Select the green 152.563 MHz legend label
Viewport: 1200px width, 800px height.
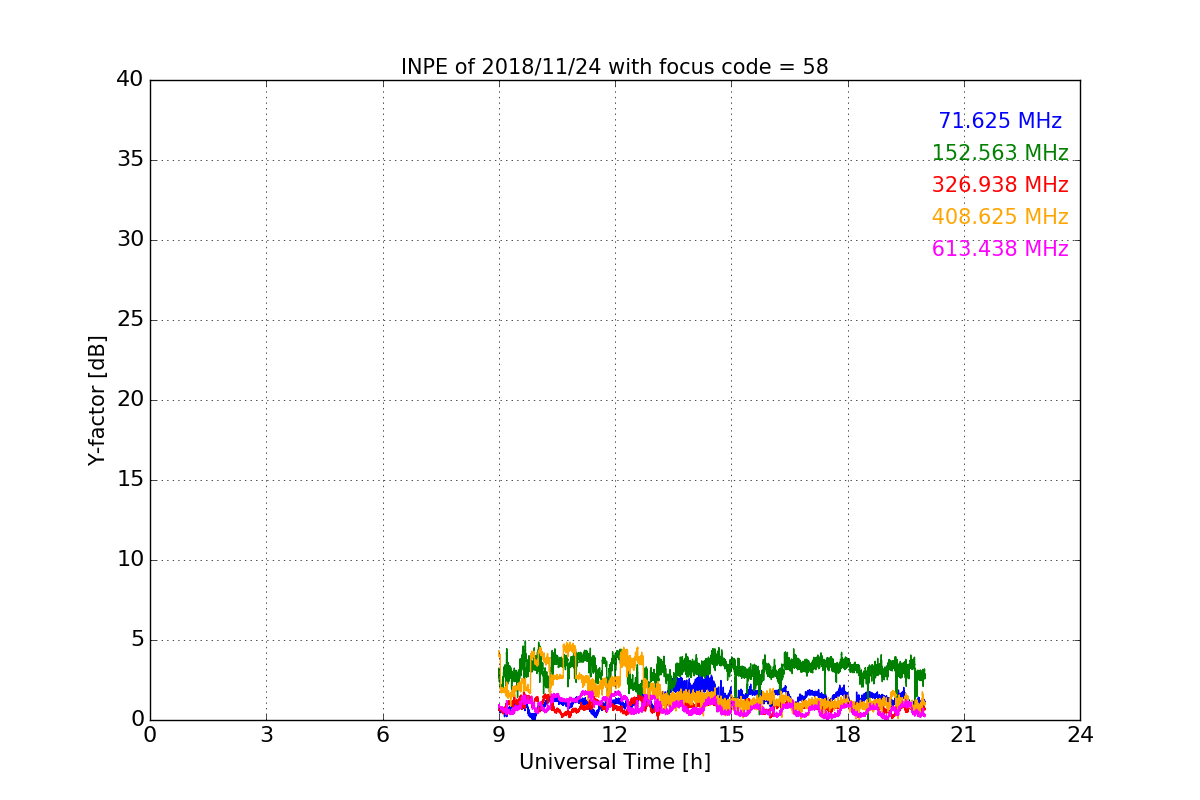1000,153
